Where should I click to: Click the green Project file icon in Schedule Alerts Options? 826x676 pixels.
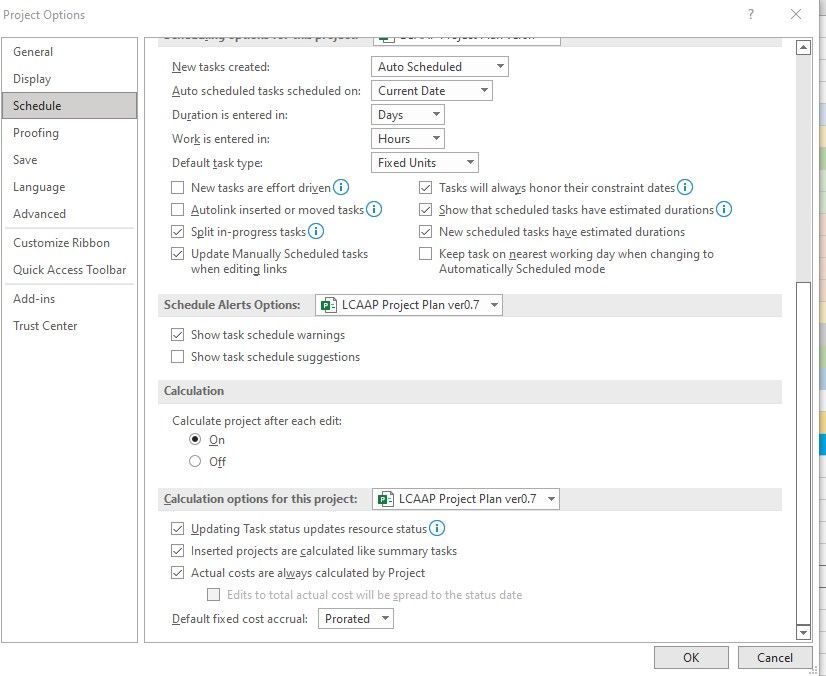(328, 304)
